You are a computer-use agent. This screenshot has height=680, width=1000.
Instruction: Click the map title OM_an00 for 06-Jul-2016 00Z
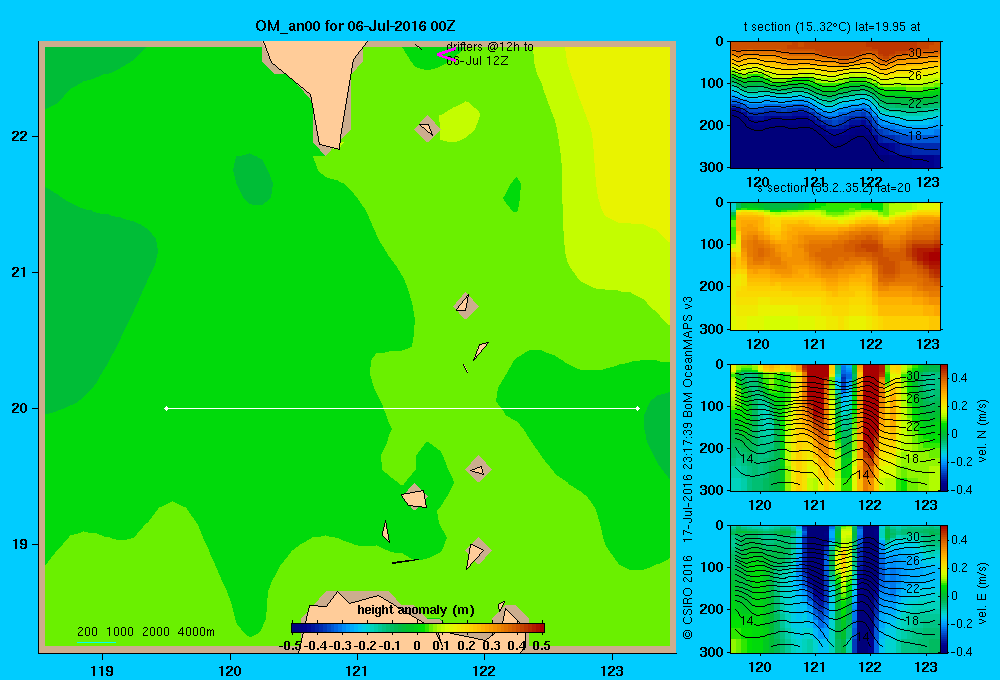(x=355, y=26)
